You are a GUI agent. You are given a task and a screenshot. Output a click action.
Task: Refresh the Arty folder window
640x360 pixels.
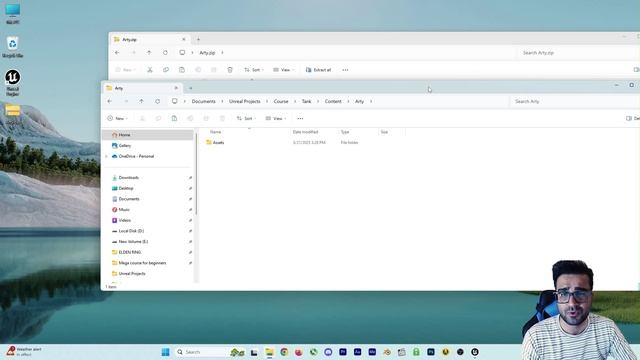tap(158, 101)
